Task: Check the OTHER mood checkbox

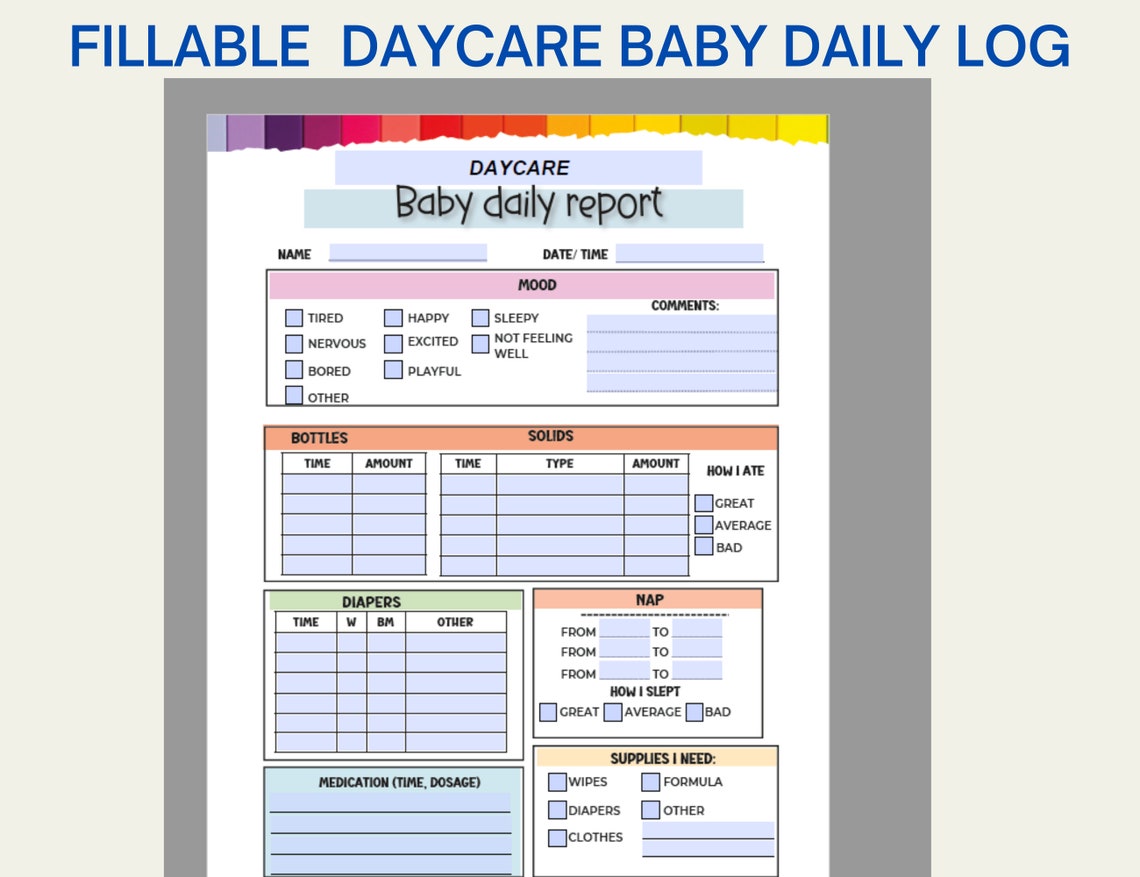Action: tap(294, 393)
